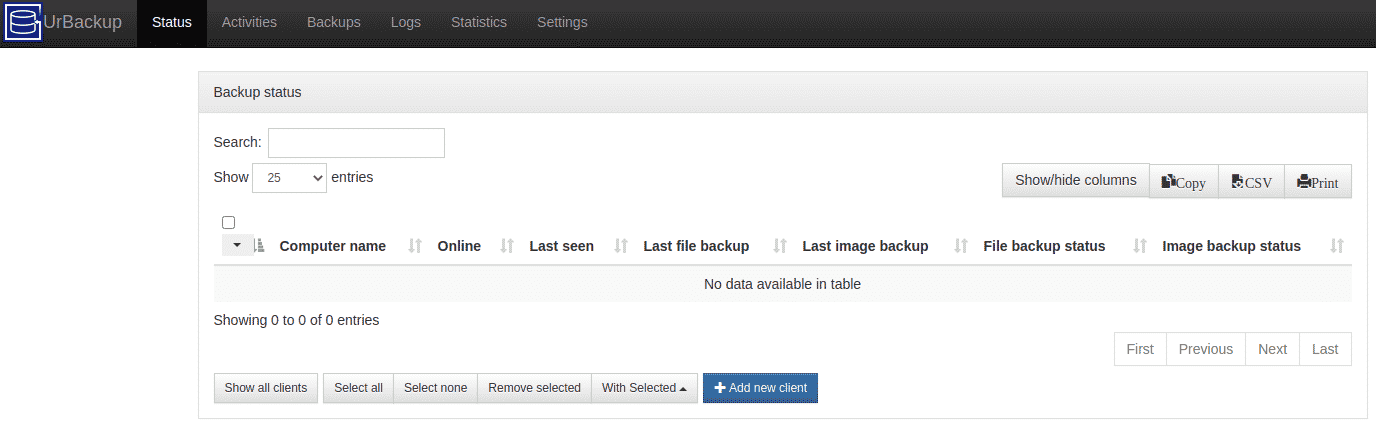Click the Show/hide columns button
This screenshot has height=423, width=1376.
[x=1076, y=181]
